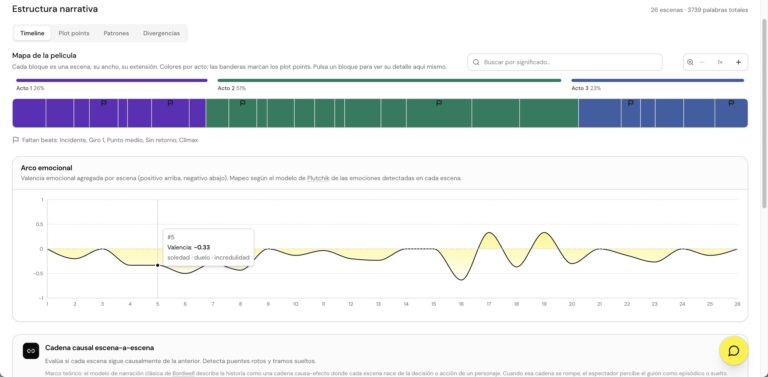This screenshot has height=377, width=768.
Task: Click the page vertical scrollbar
Action: point(765,113)
